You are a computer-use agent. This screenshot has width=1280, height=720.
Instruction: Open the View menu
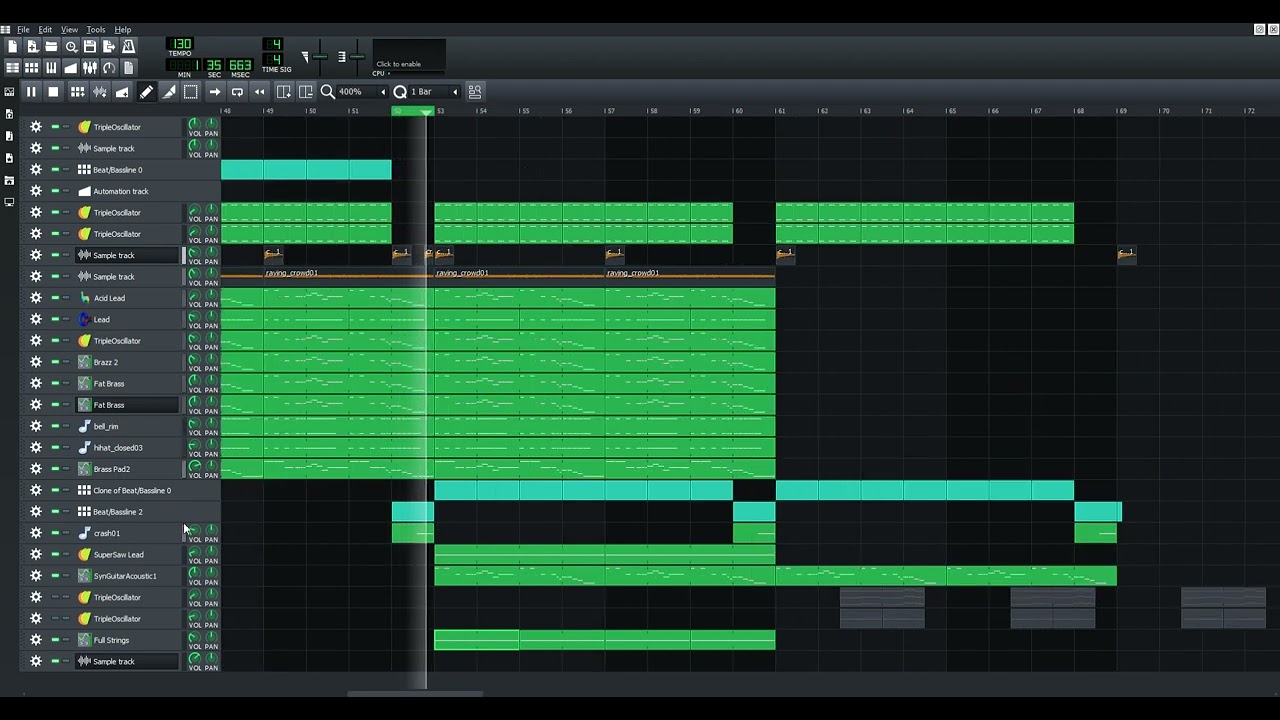click(x=69, y=30)
